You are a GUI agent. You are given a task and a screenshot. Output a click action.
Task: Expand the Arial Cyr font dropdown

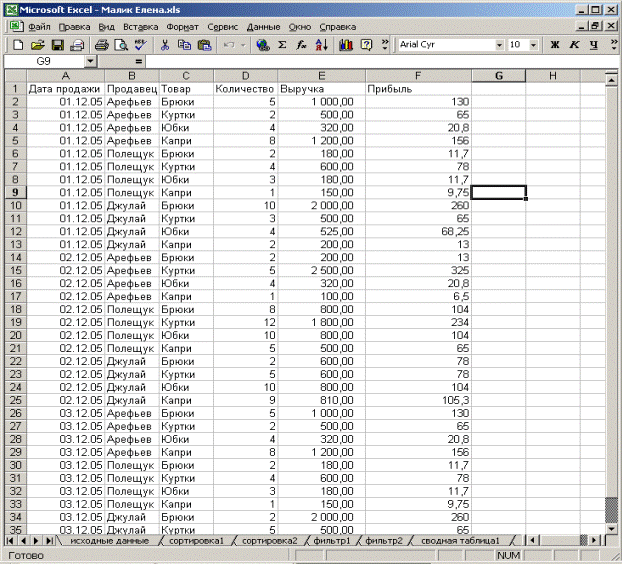[x=499, y=45]
